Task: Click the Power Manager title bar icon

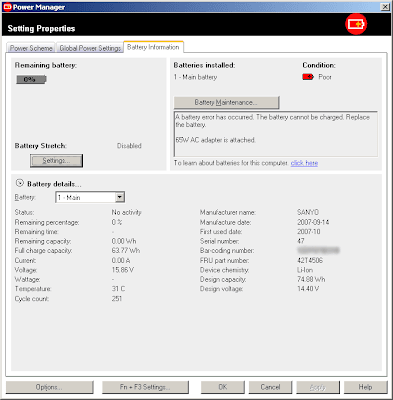Action: [x=7, y=7]
